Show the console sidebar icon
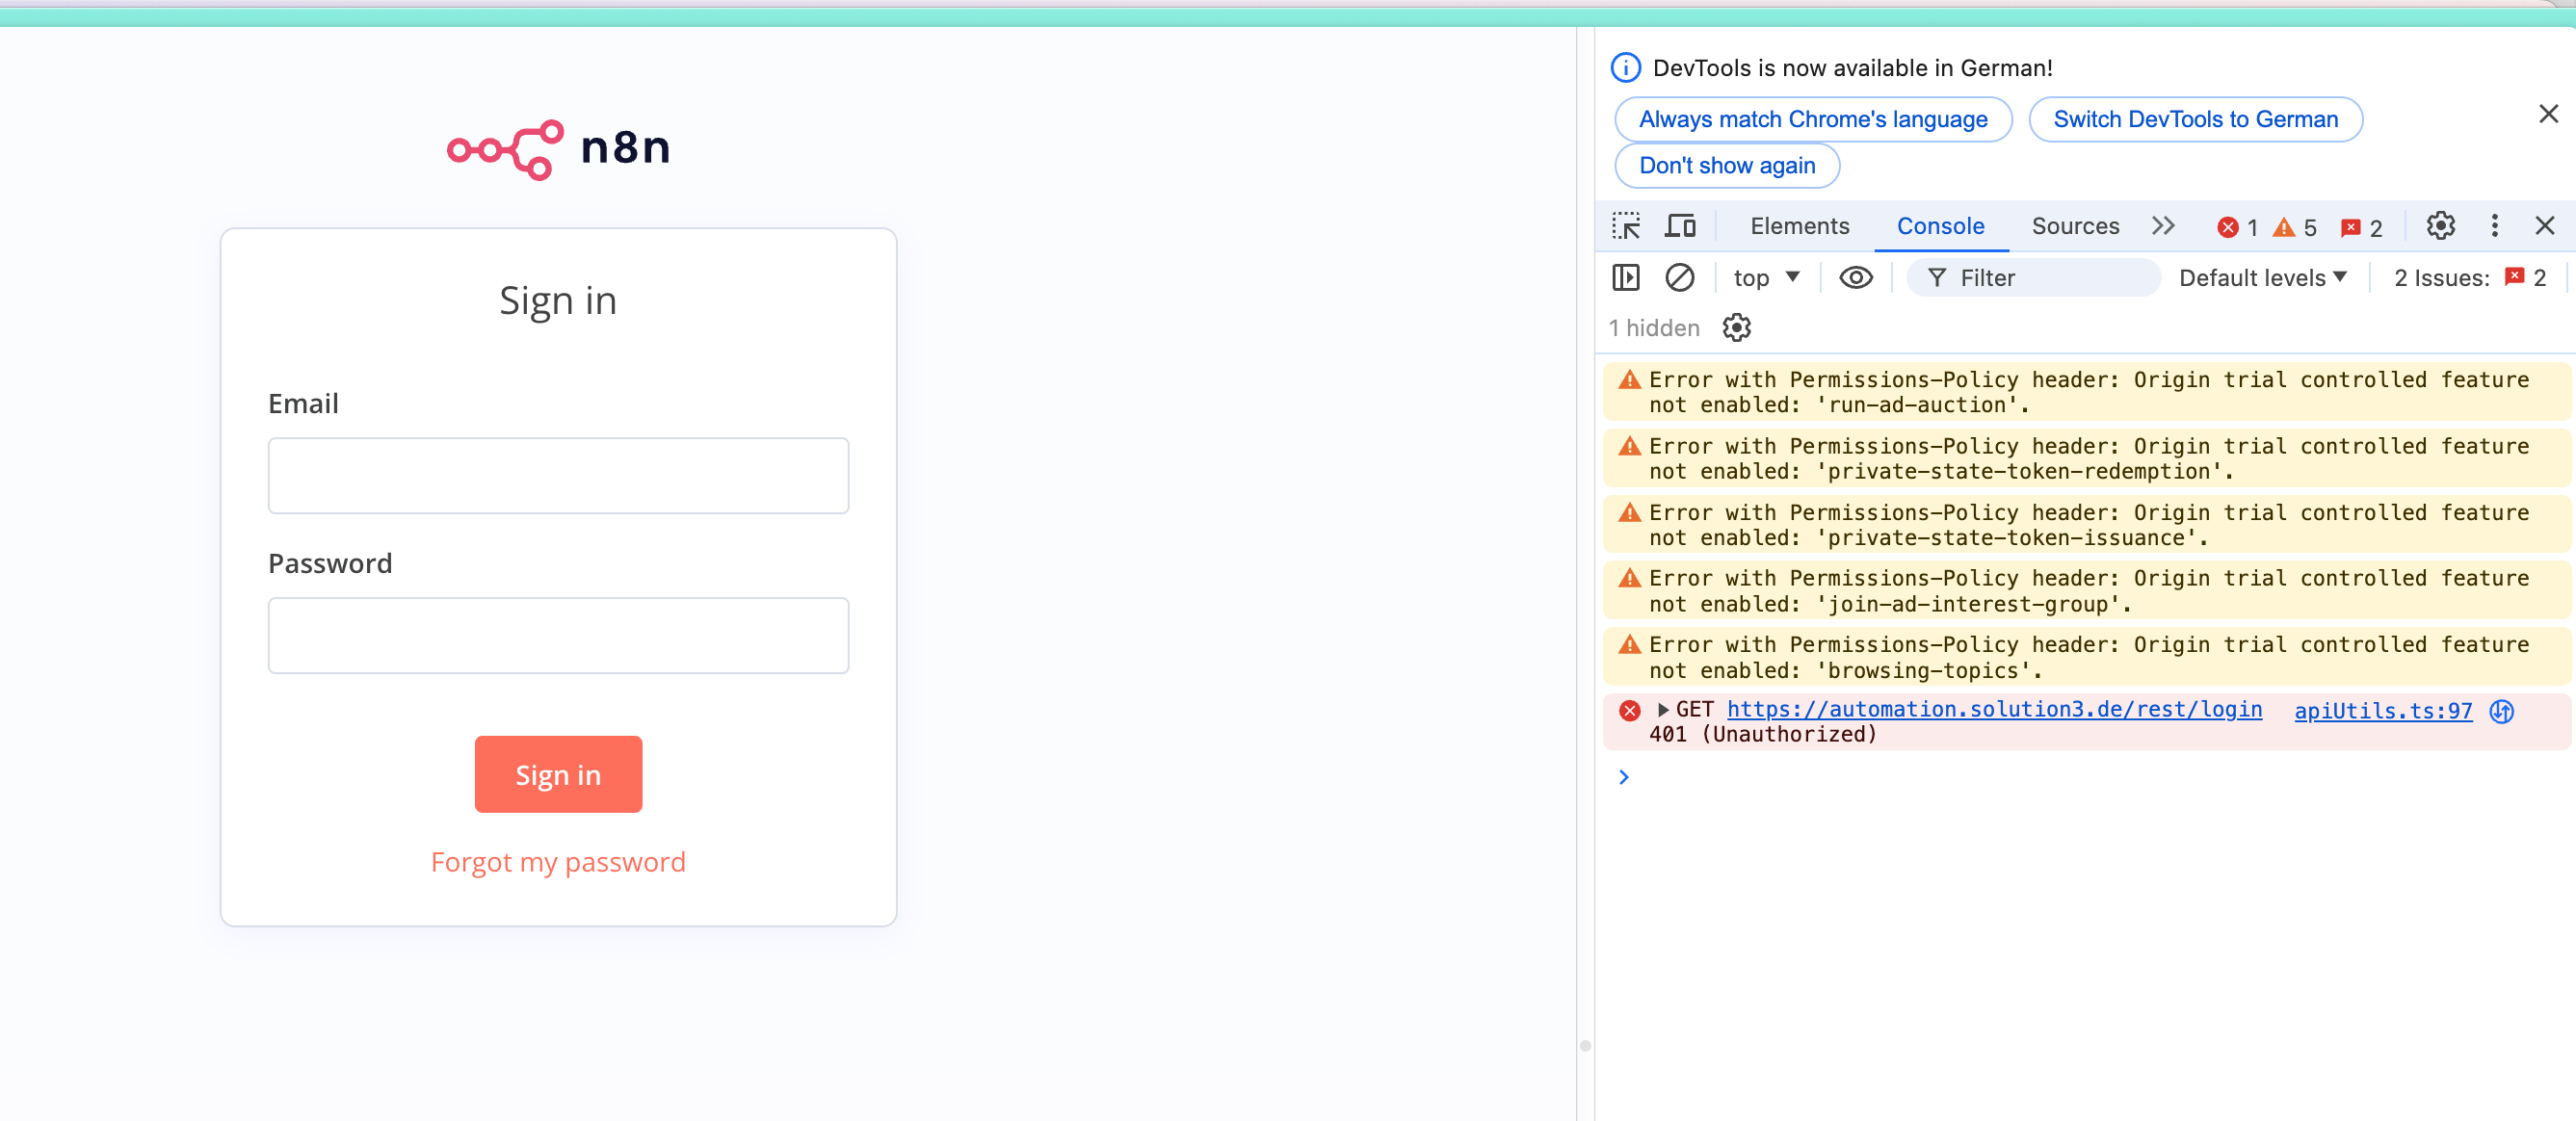The width and height of the screenshot is (2576, 1121). point(1626,278)
